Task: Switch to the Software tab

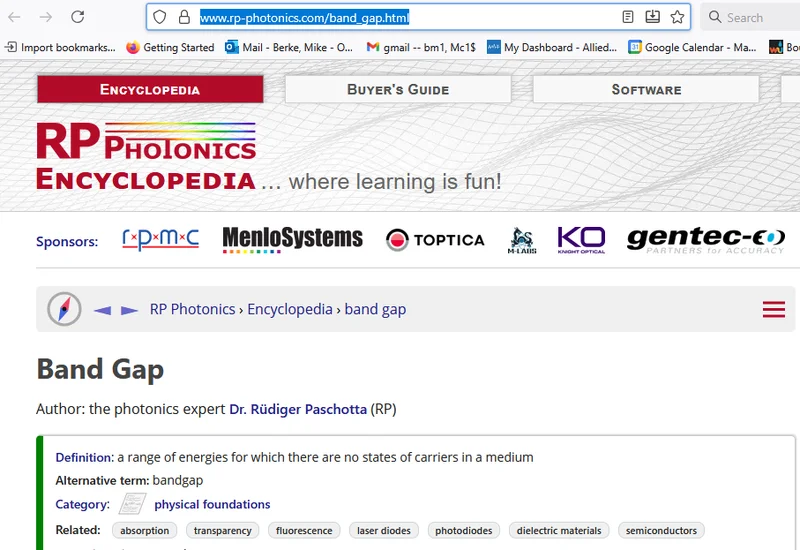Action: coord(646,90)
